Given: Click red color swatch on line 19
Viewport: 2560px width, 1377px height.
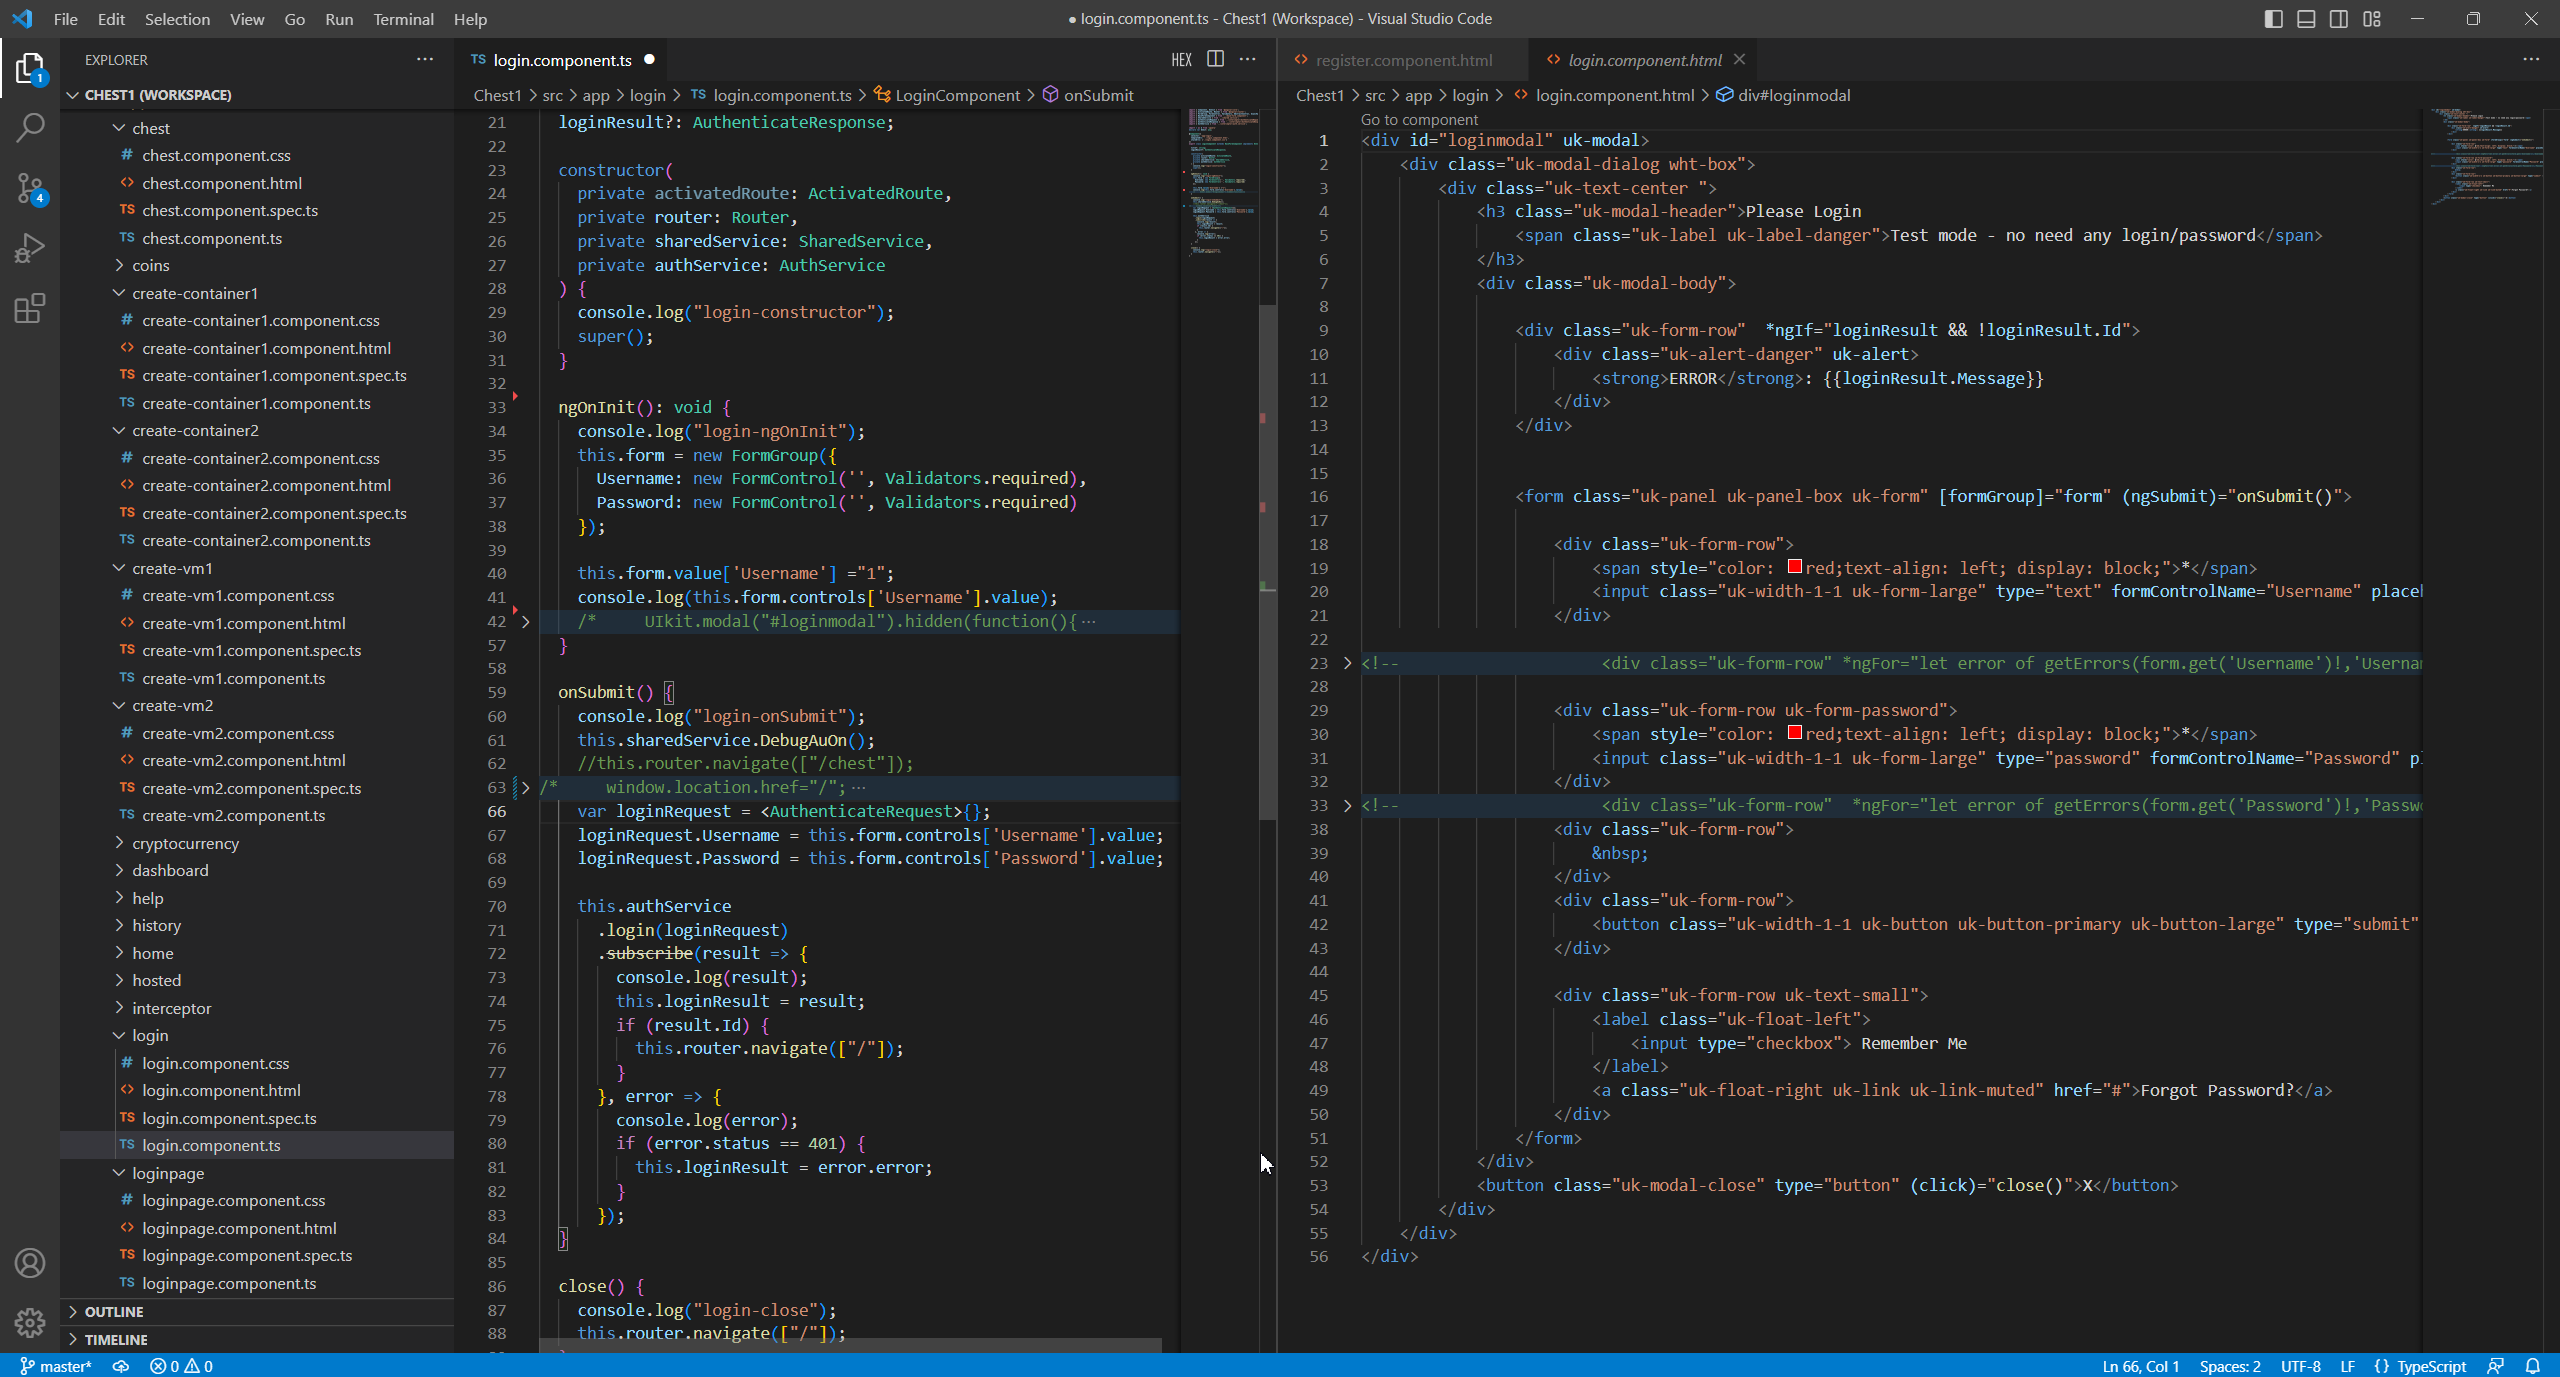Looking at the screenshot, I should point(1794,567).
